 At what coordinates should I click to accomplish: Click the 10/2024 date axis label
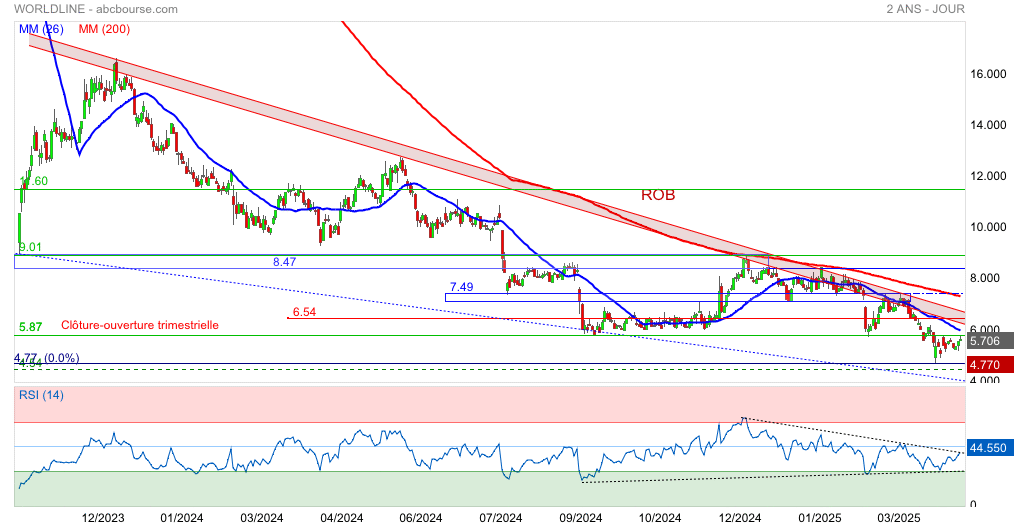pos(660,518)
